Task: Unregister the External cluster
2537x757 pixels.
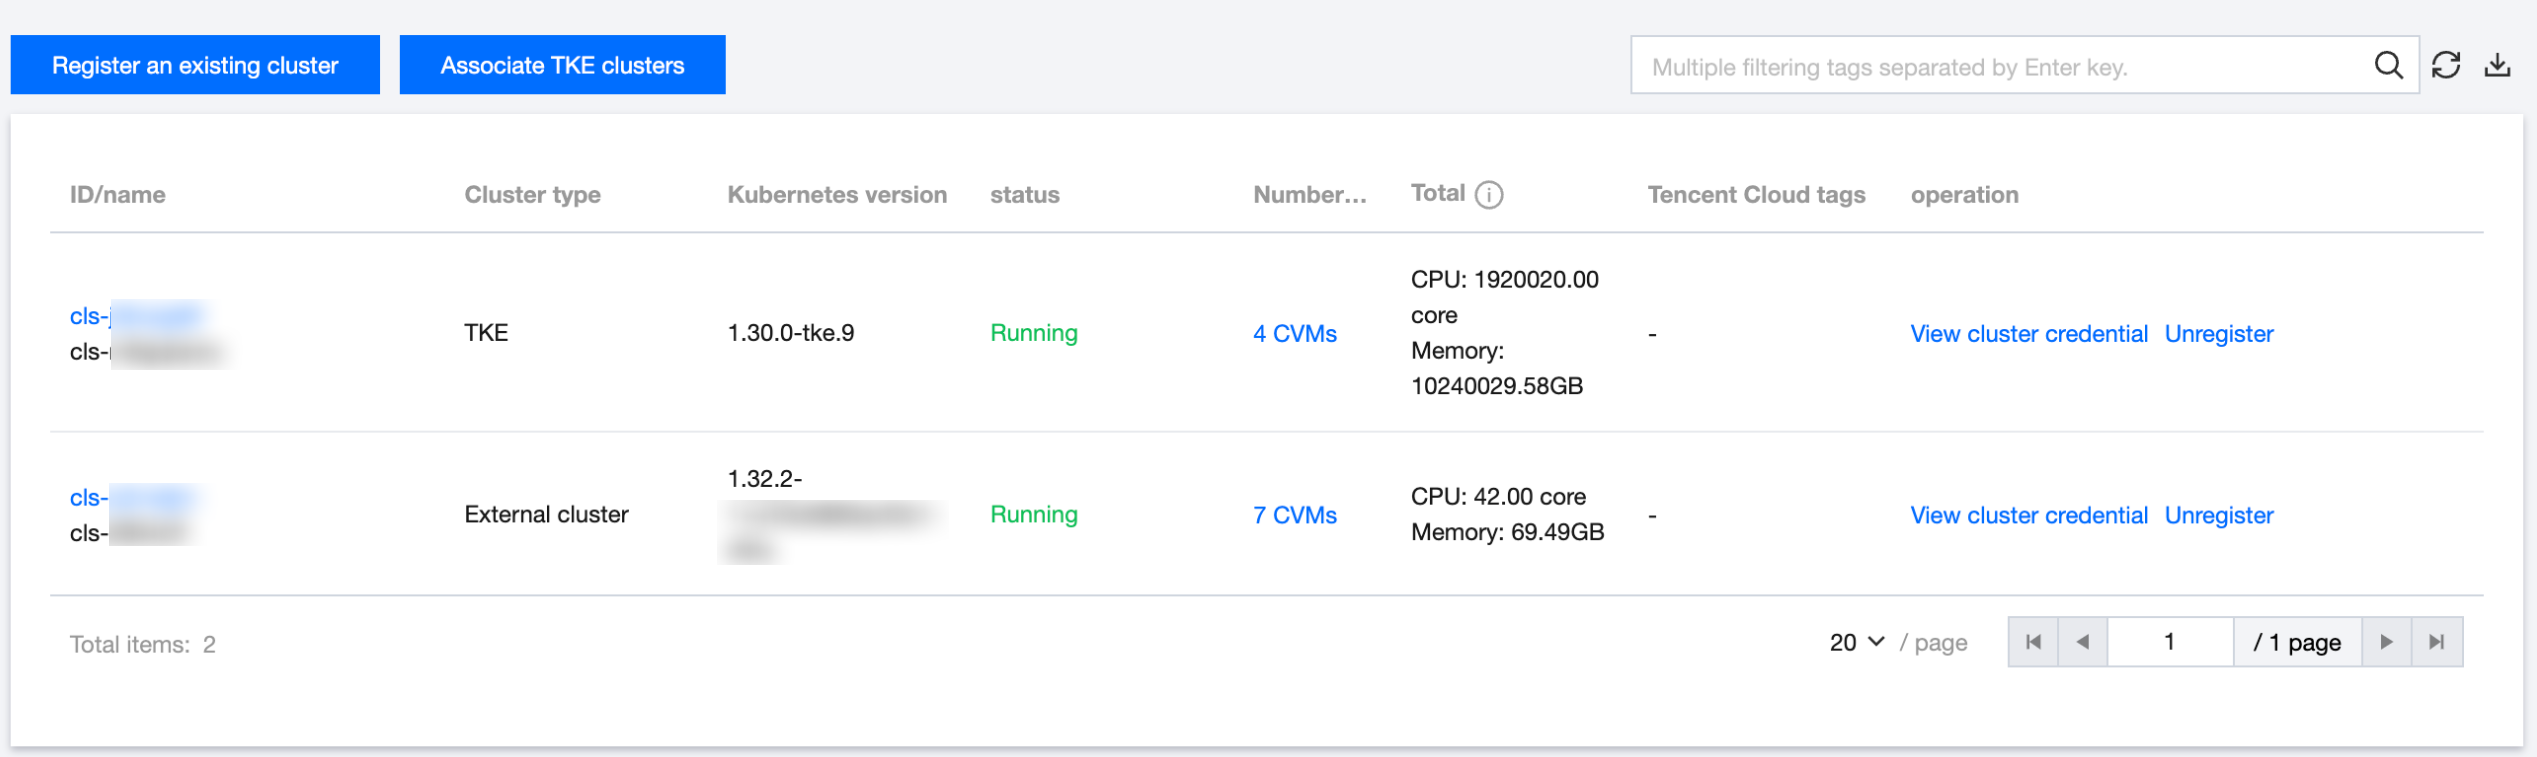Action: coord(2218,516)
